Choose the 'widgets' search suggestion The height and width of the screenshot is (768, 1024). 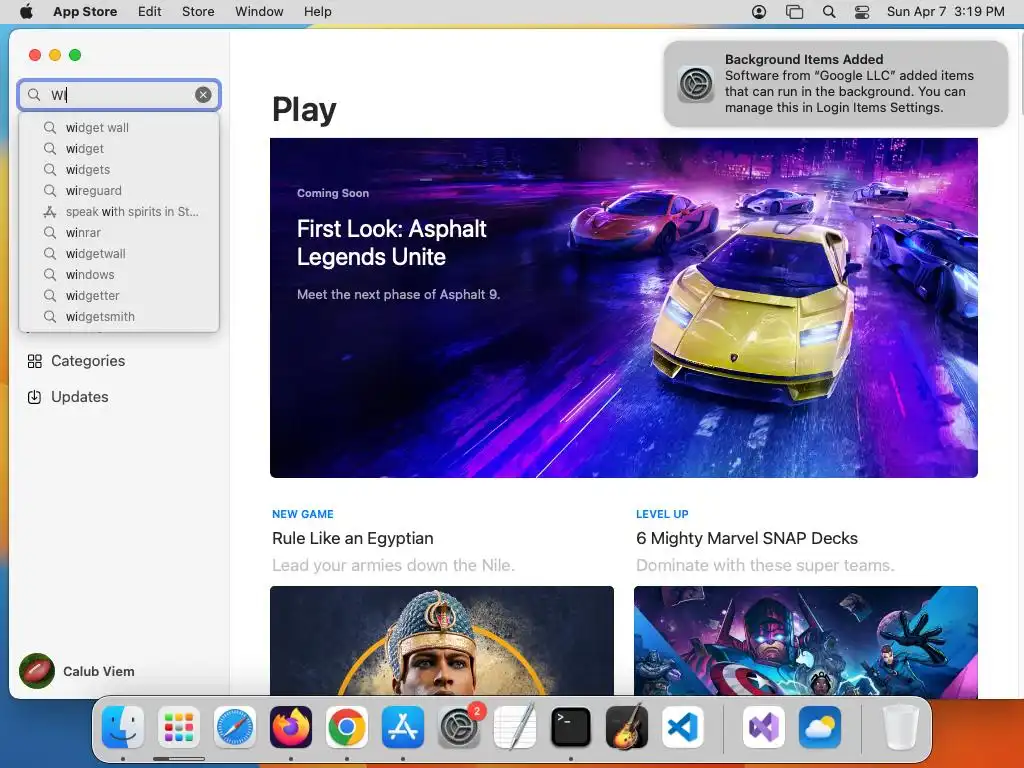click(x=120, y=169)
